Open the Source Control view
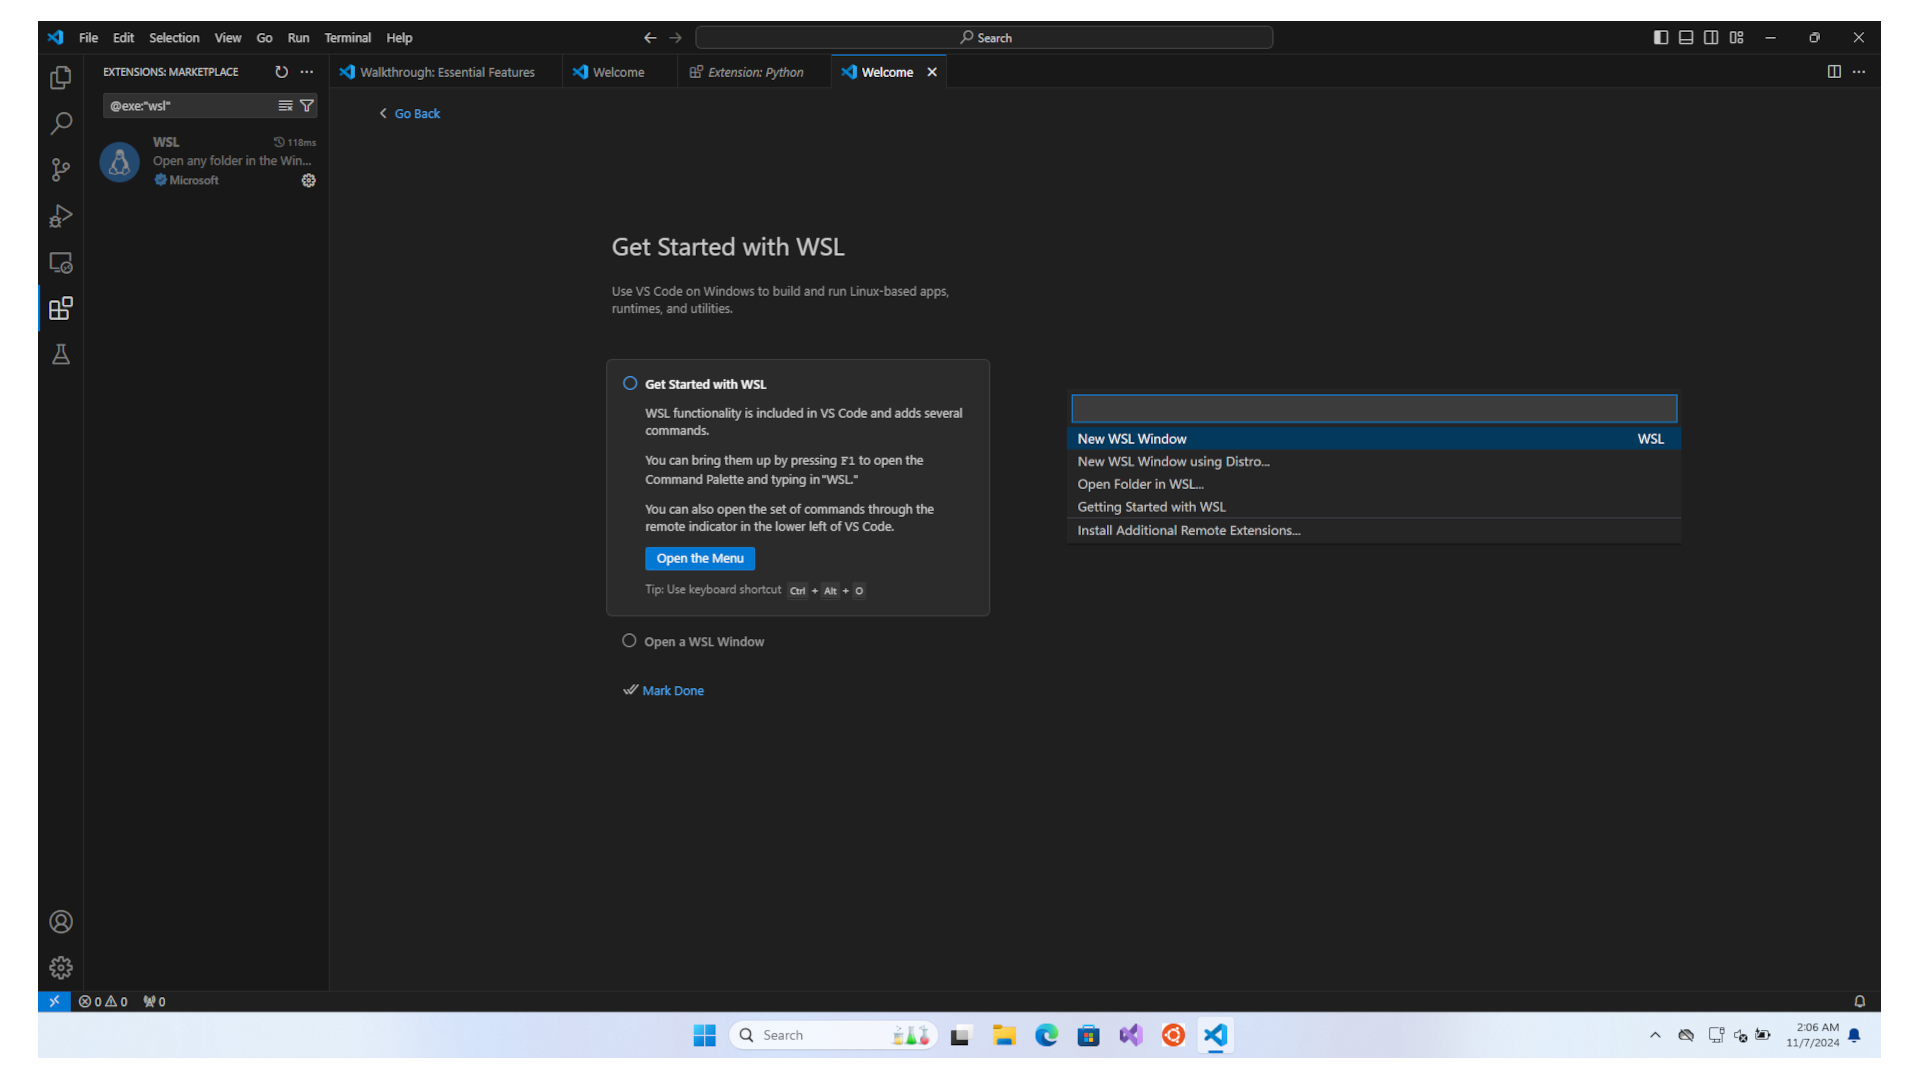Screen dimensions: 1920x1080 pos(61,170)
